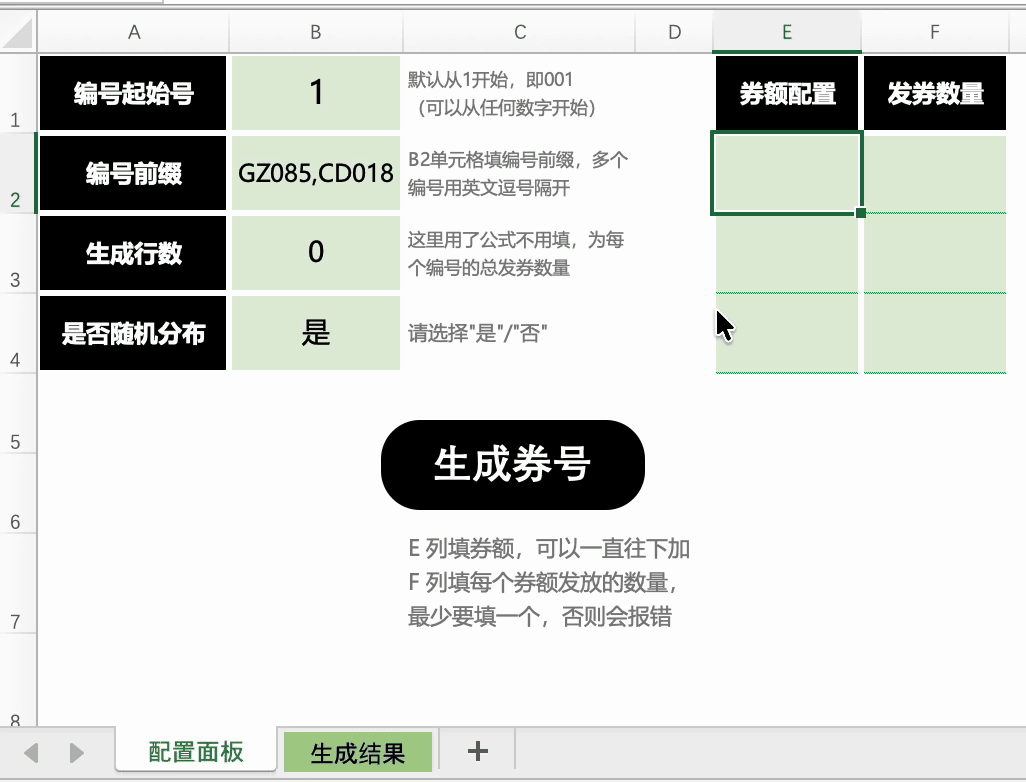1026x782 pixels.
Task: Click the text E 列填券额，可以一直往下加
Action: pyautogui.click(x=549, y=548)
